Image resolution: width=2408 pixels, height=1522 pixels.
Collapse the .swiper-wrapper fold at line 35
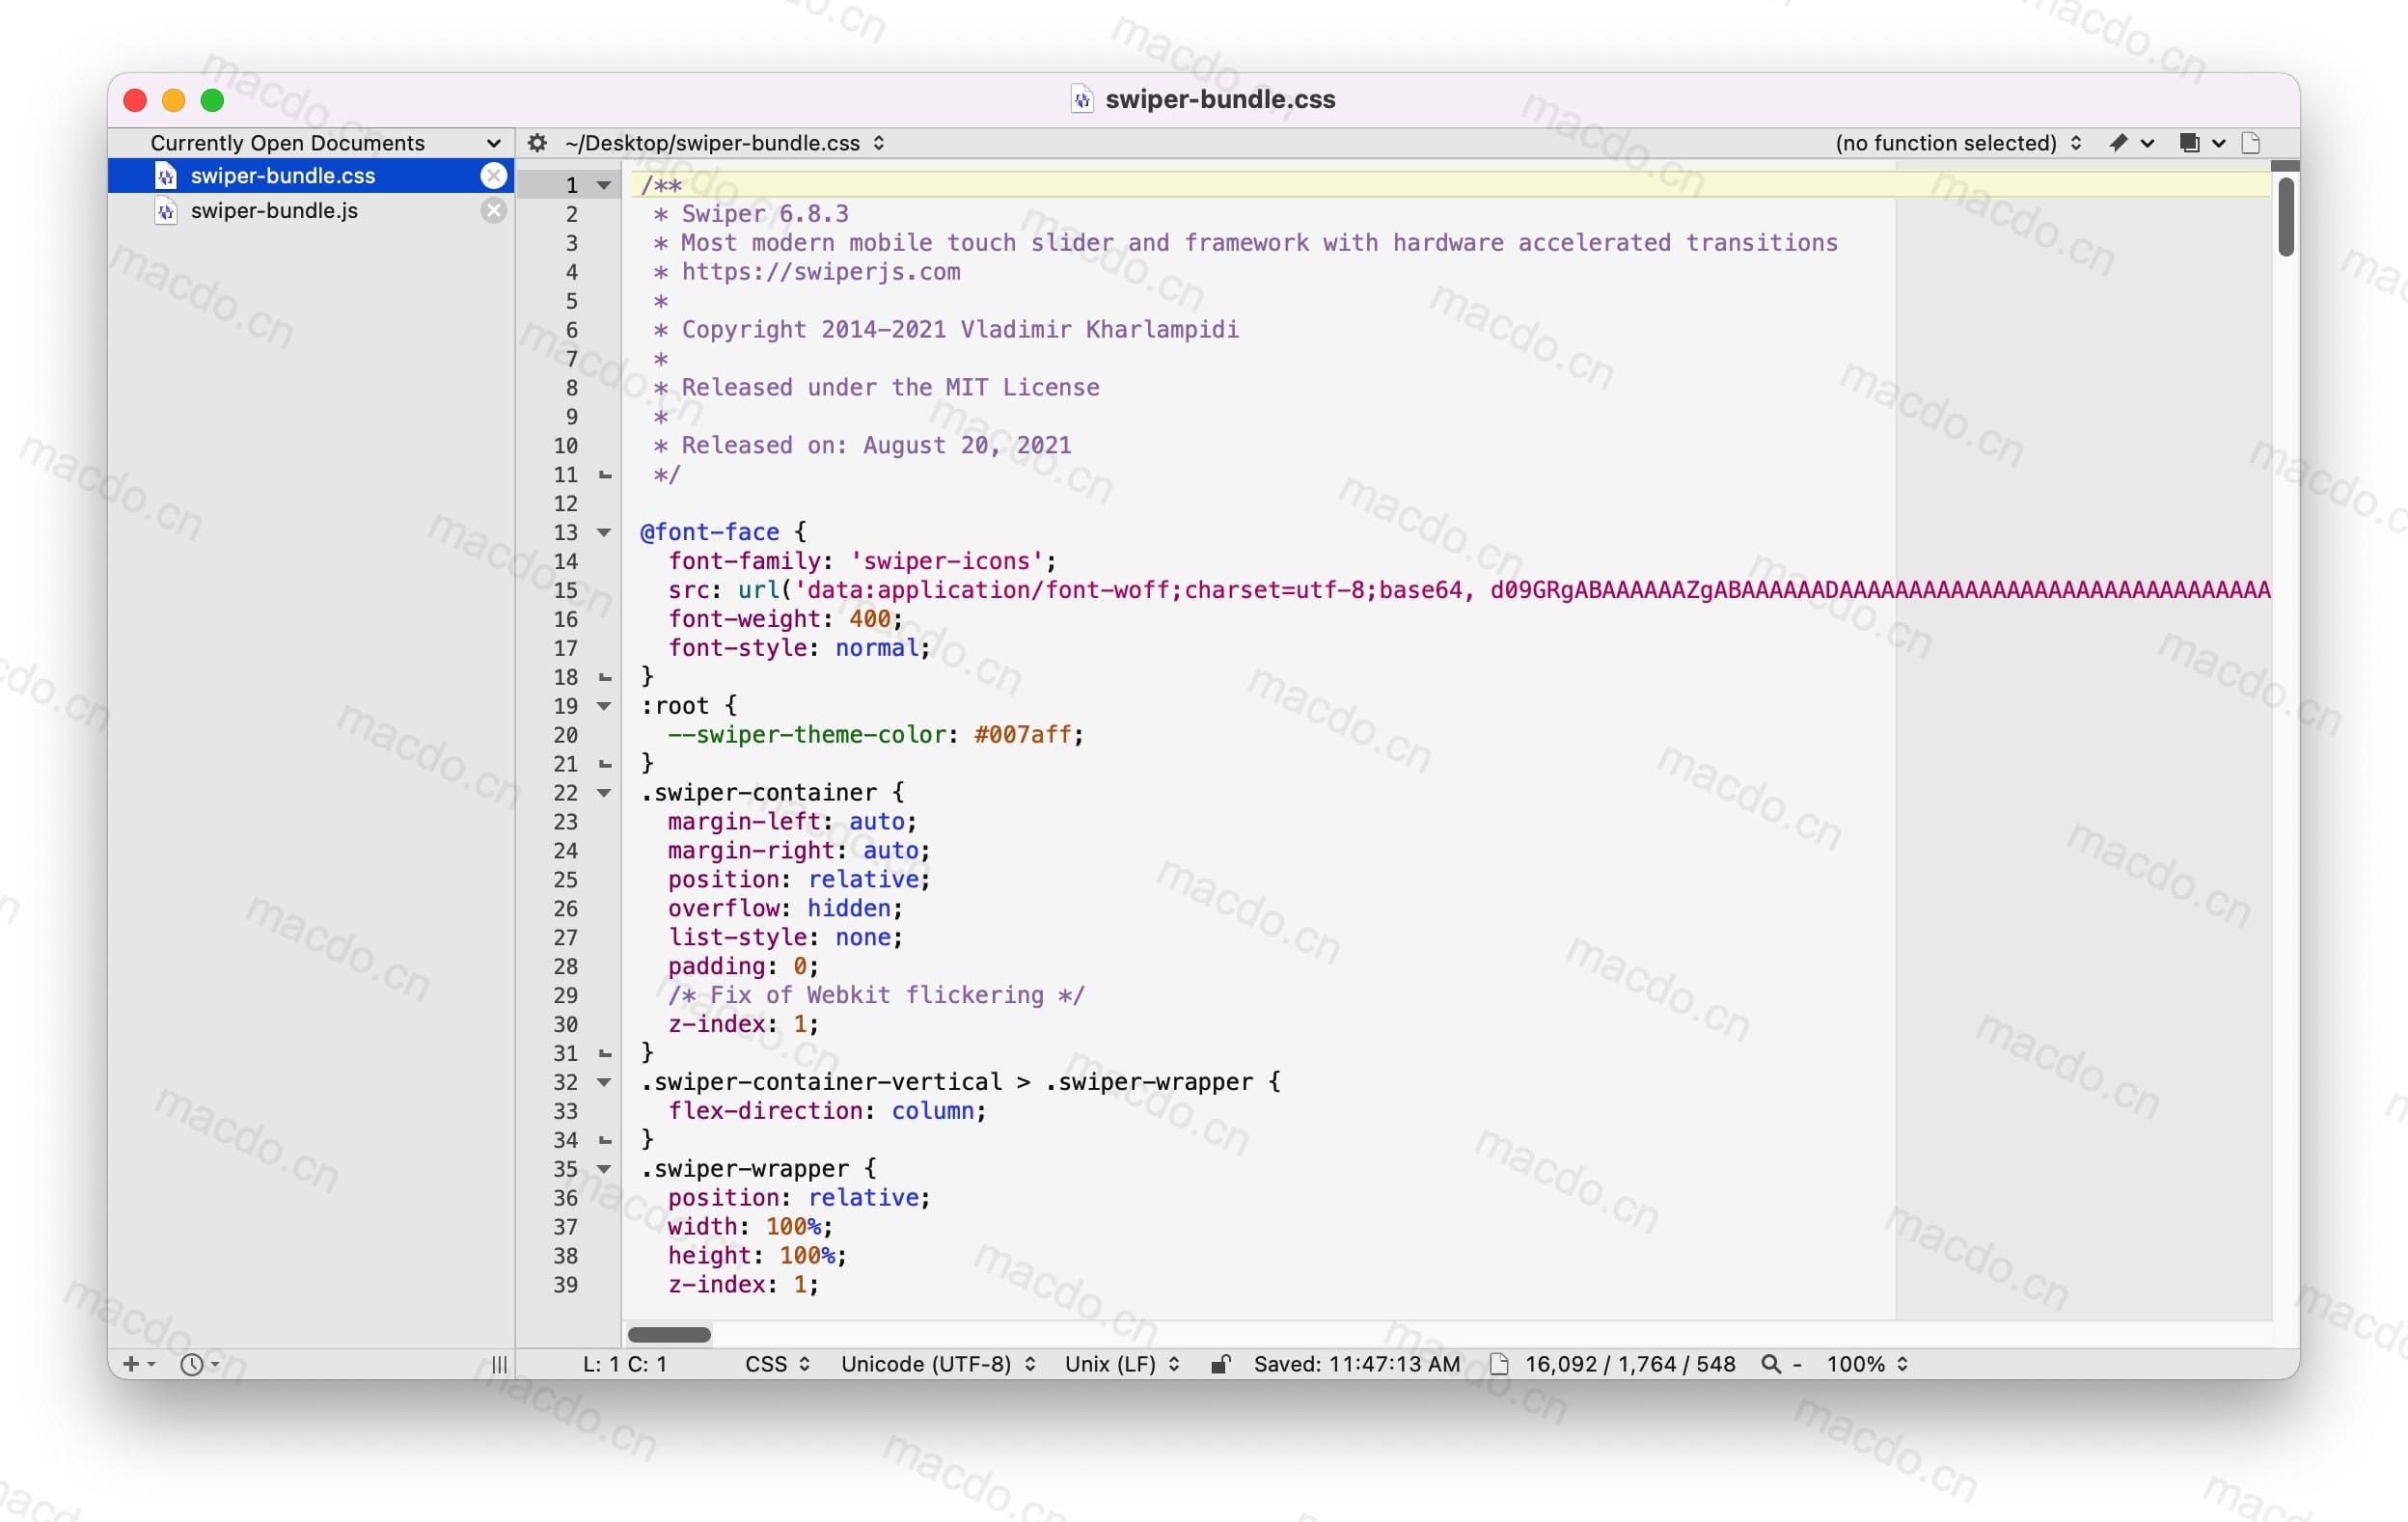pyautogui.click(x=604, y=1169)
